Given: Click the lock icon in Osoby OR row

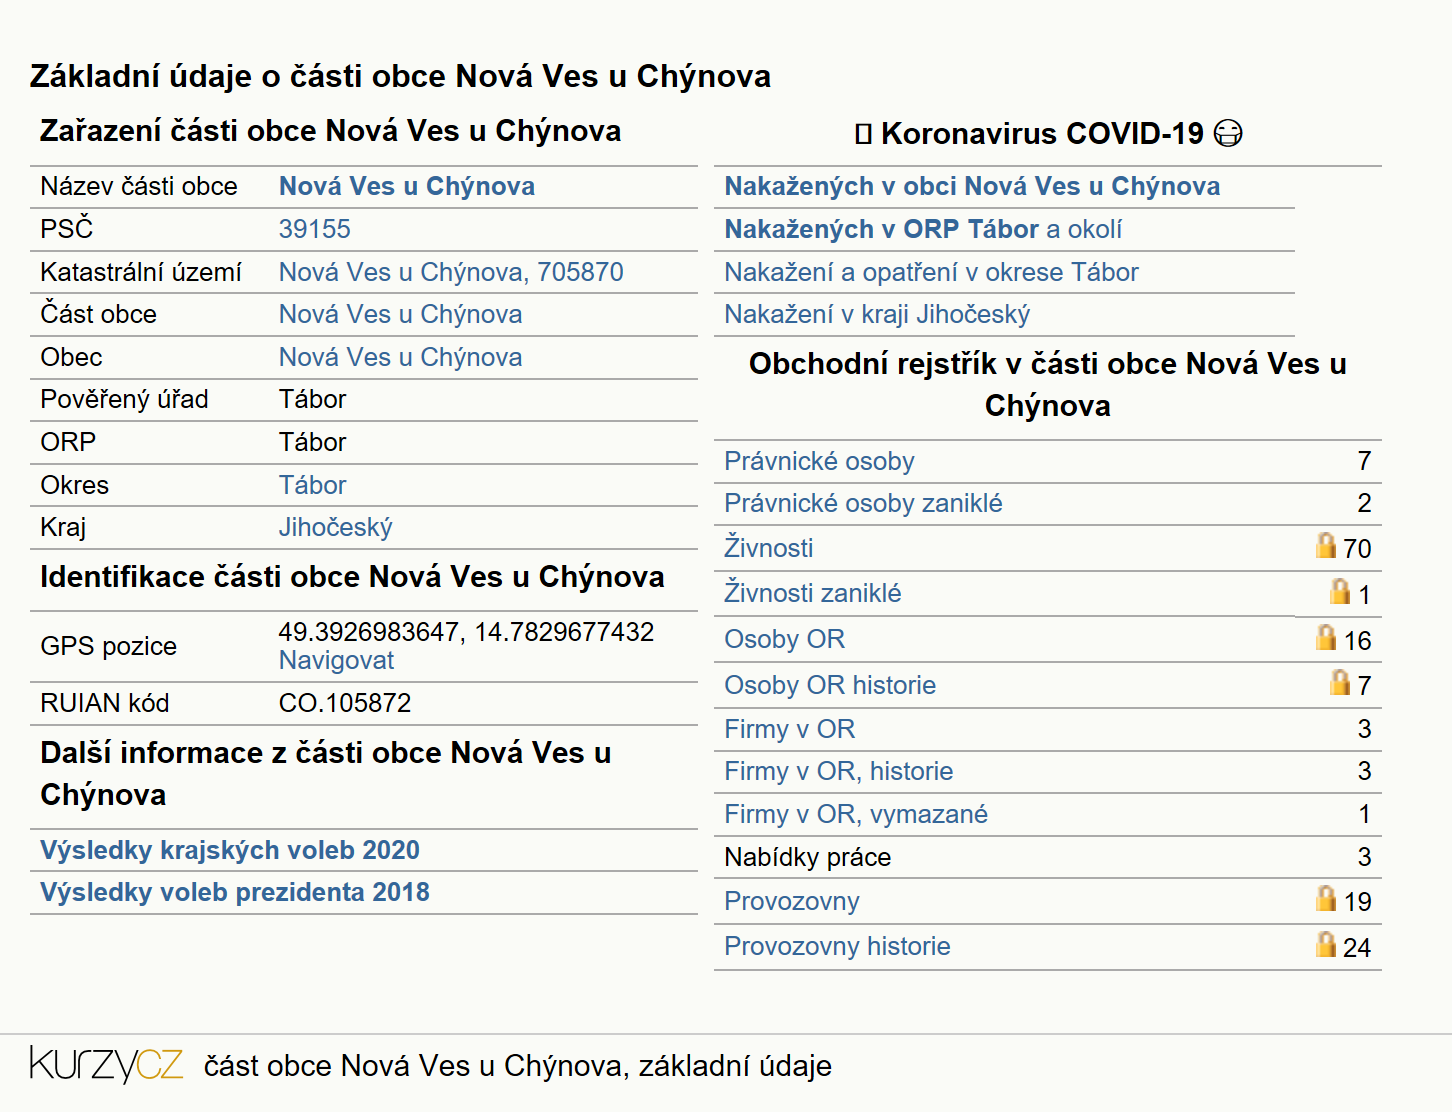Looking at the screenshot, I should pos(1326,637).
